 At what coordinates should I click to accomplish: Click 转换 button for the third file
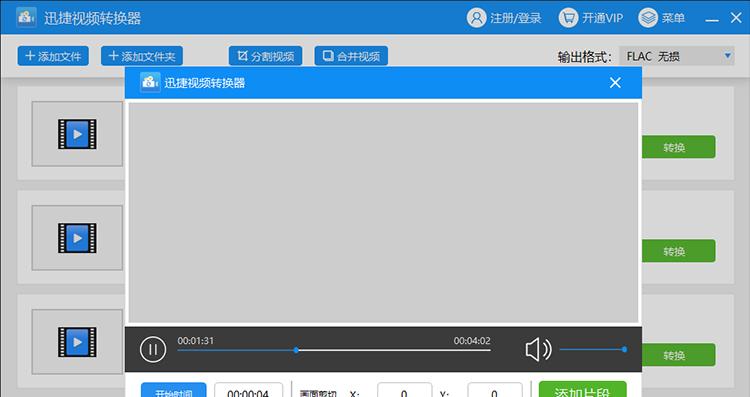point(678,354)
